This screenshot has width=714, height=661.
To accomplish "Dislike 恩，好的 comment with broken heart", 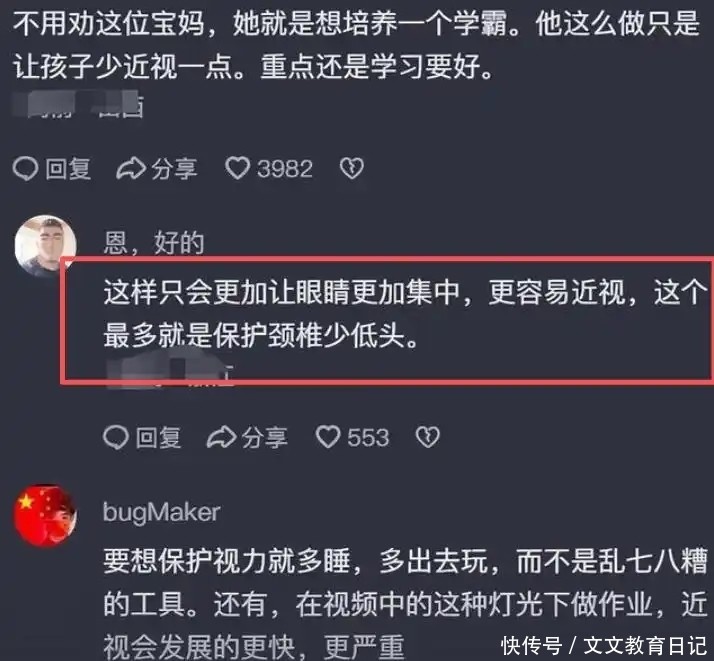I will pyautogui.click(x=428, y=437).
